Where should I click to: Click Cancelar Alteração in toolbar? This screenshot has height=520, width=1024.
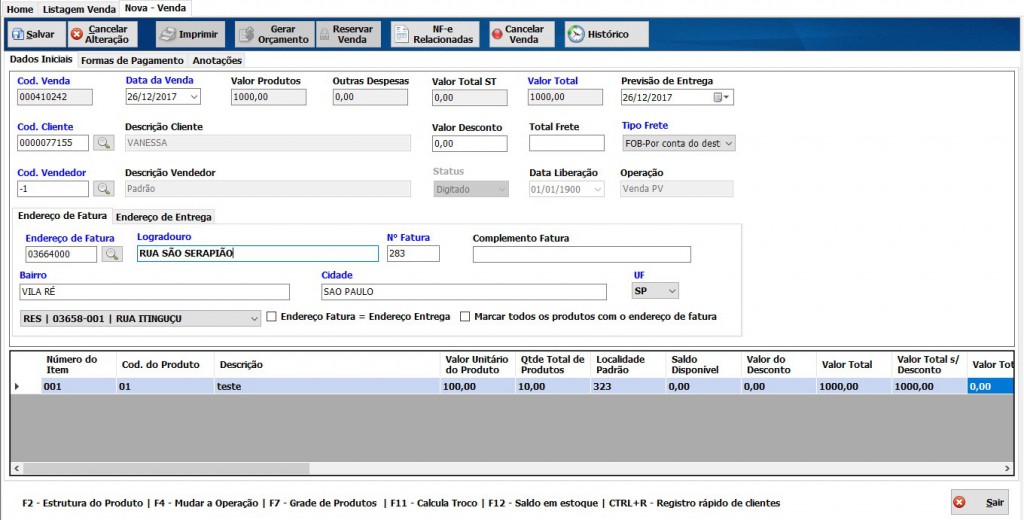(x=103, y=34)
